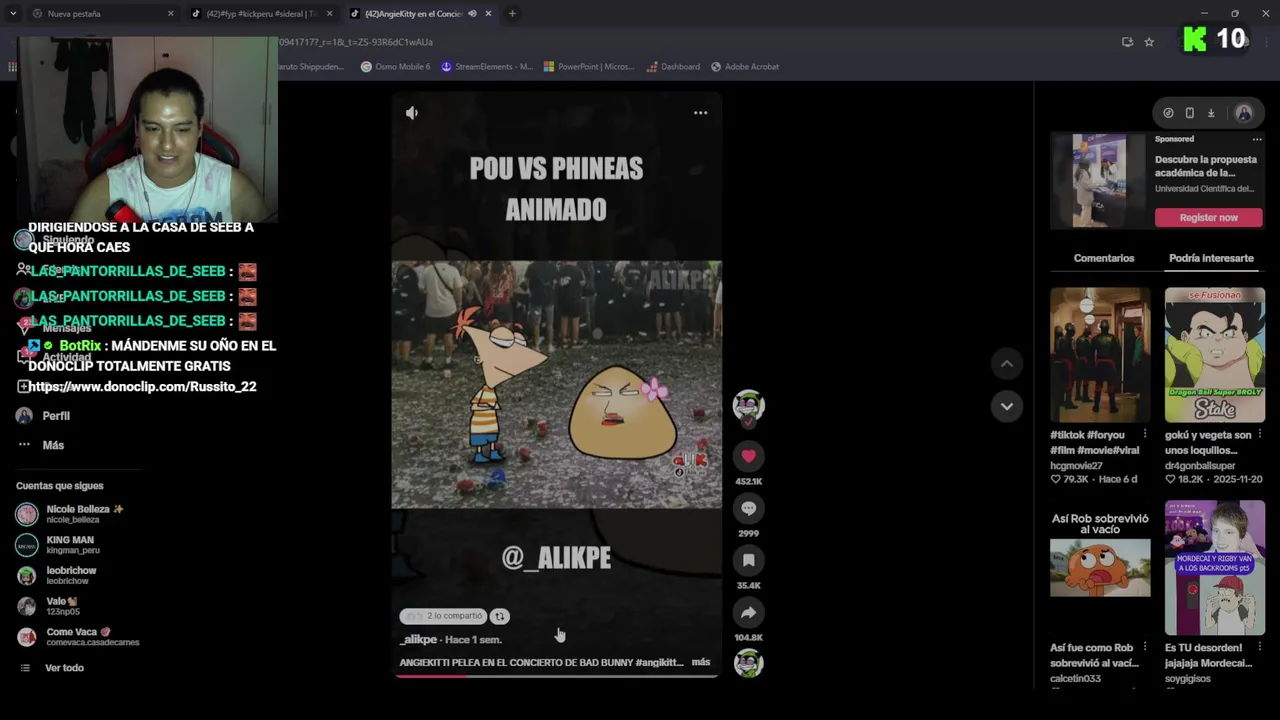Open the Dashboard bookmark
Screen dimensions: 1280x720
tap(673, 67)
